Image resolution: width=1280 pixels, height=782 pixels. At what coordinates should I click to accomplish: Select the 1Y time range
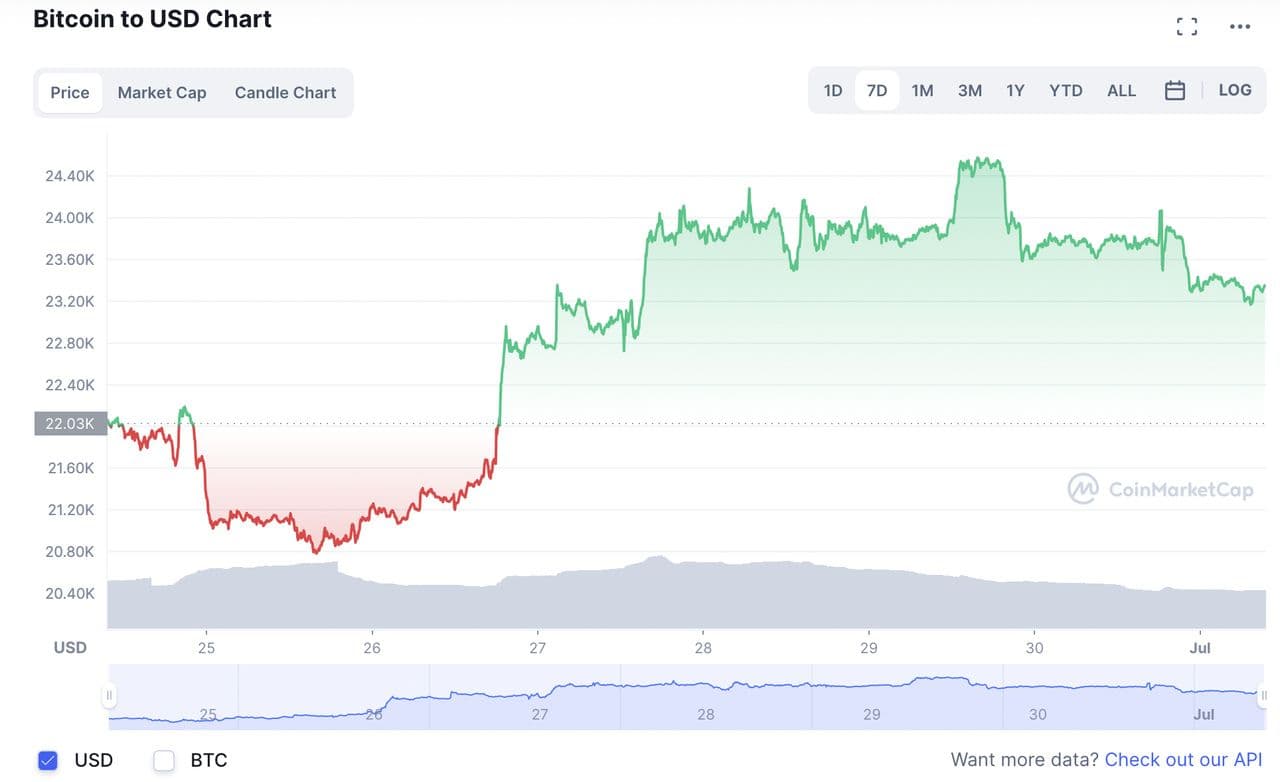[1015, 91]
